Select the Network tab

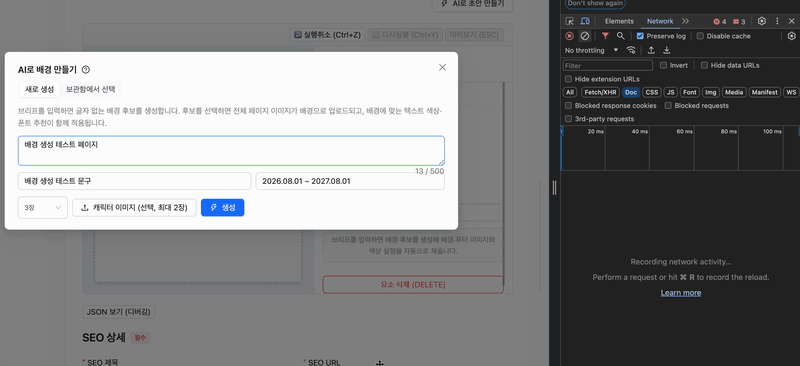point(660,21)
